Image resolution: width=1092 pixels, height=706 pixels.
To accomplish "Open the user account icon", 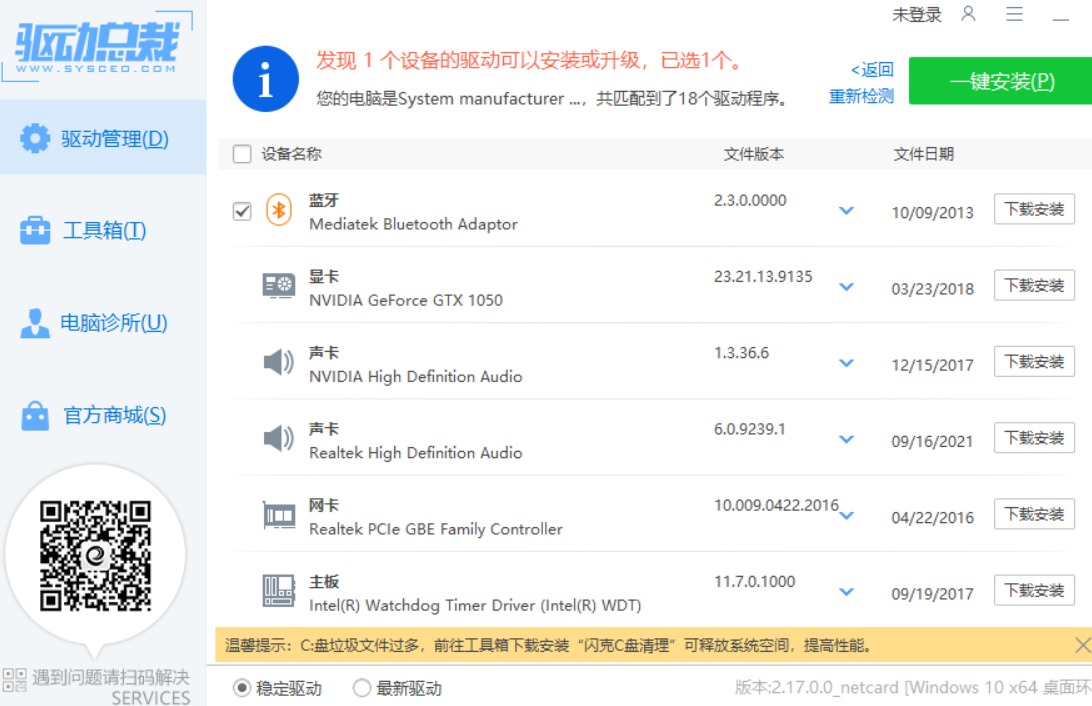I will click(x=968, y=14).
